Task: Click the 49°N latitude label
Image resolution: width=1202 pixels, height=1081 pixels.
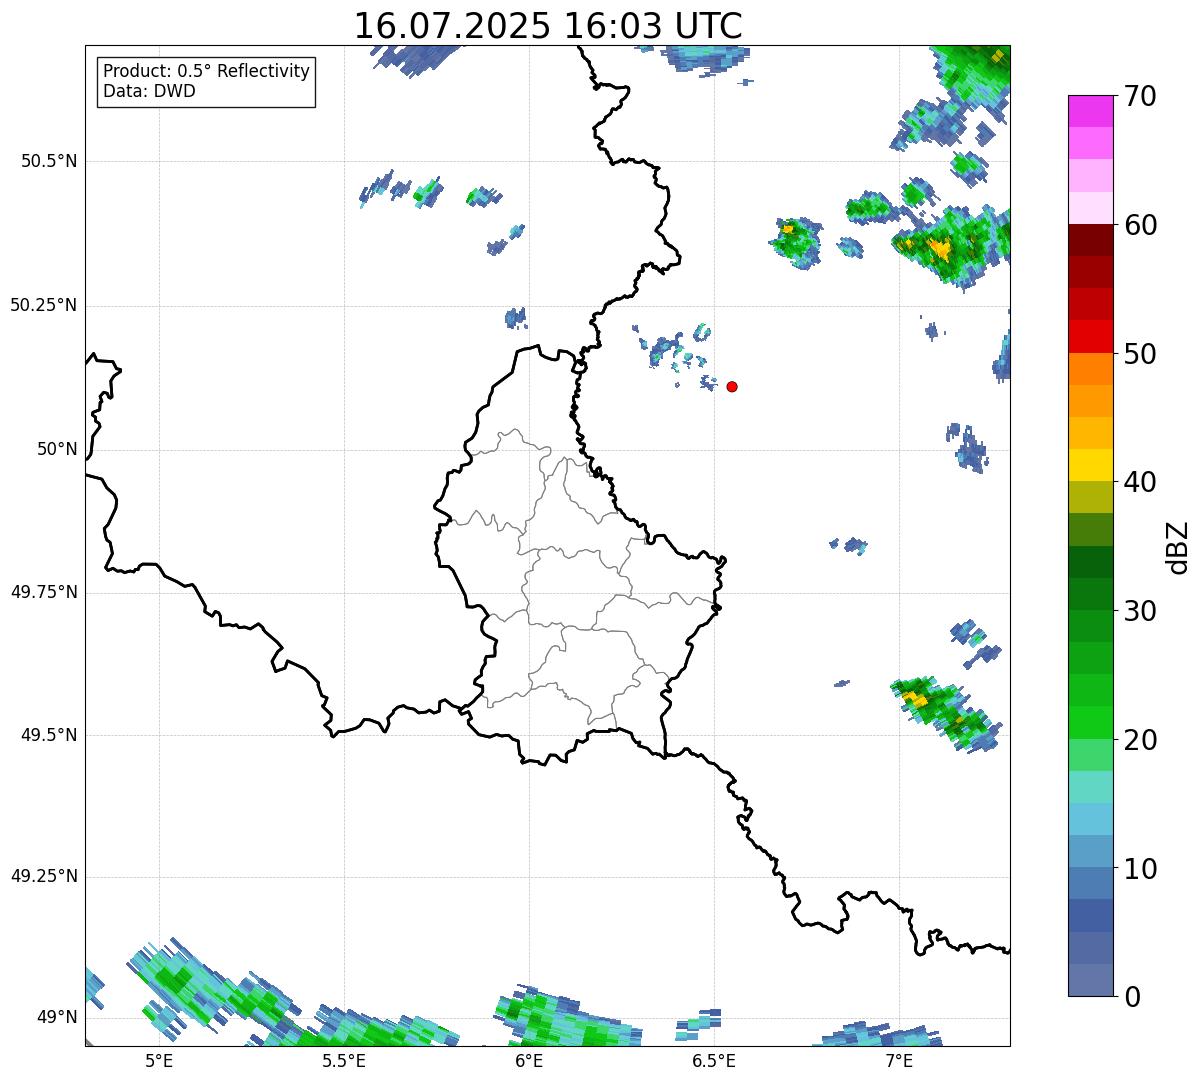Action: 57,1017
